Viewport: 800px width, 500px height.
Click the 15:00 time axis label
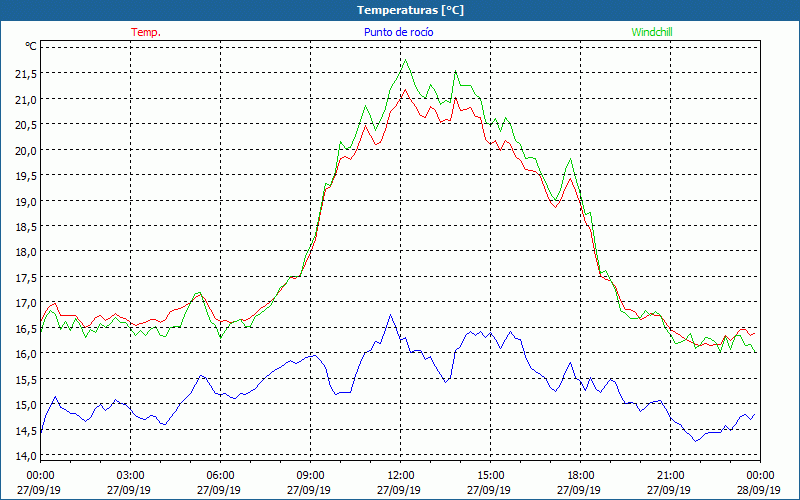click(x=490, y=476)
